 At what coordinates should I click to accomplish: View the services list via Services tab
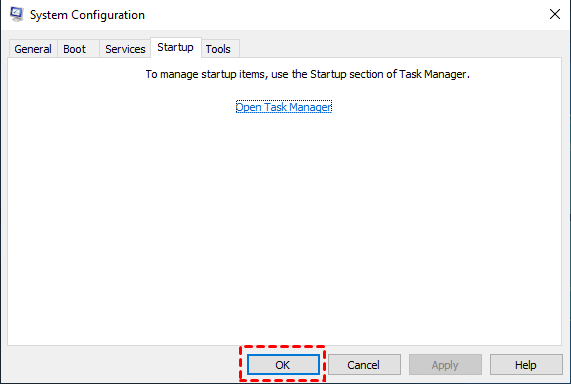(x=125, y=49)
